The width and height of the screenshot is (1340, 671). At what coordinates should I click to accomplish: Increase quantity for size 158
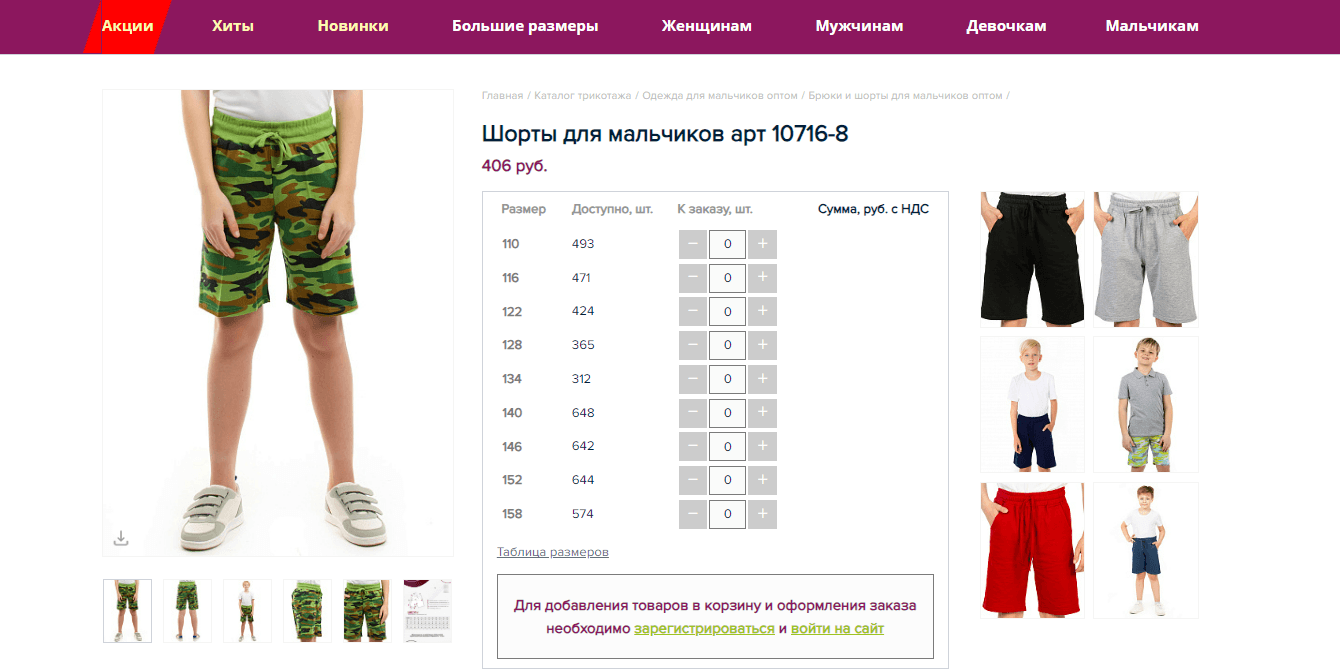click(762, 514)
